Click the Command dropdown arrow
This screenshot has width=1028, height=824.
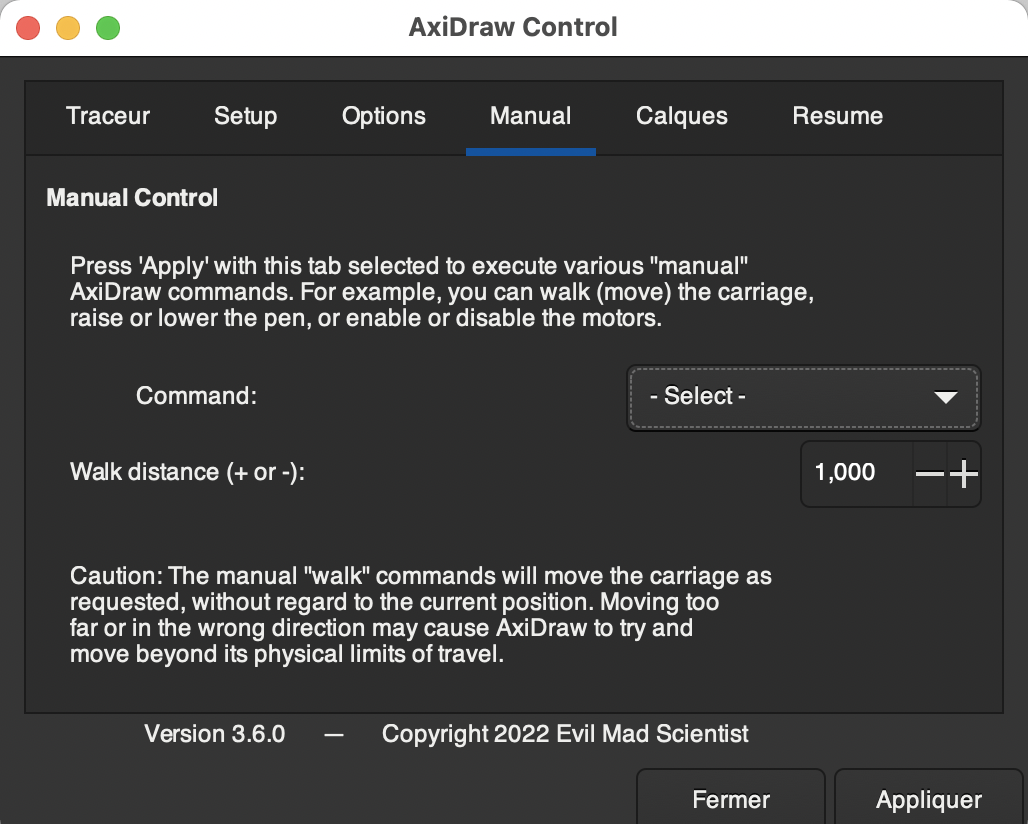point(945,397)
